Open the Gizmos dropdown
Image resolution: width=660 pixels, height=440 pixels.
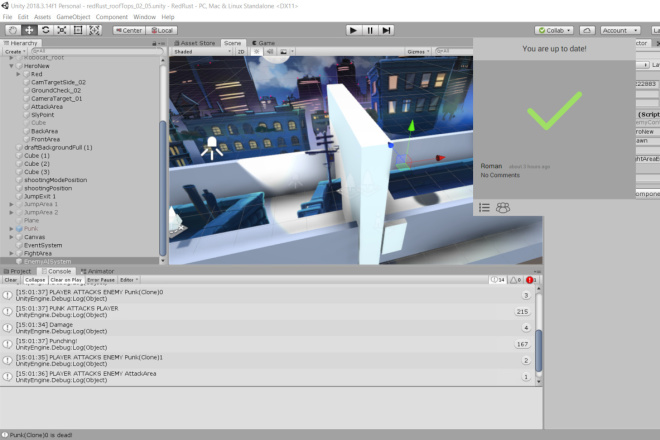pos(418,51)
